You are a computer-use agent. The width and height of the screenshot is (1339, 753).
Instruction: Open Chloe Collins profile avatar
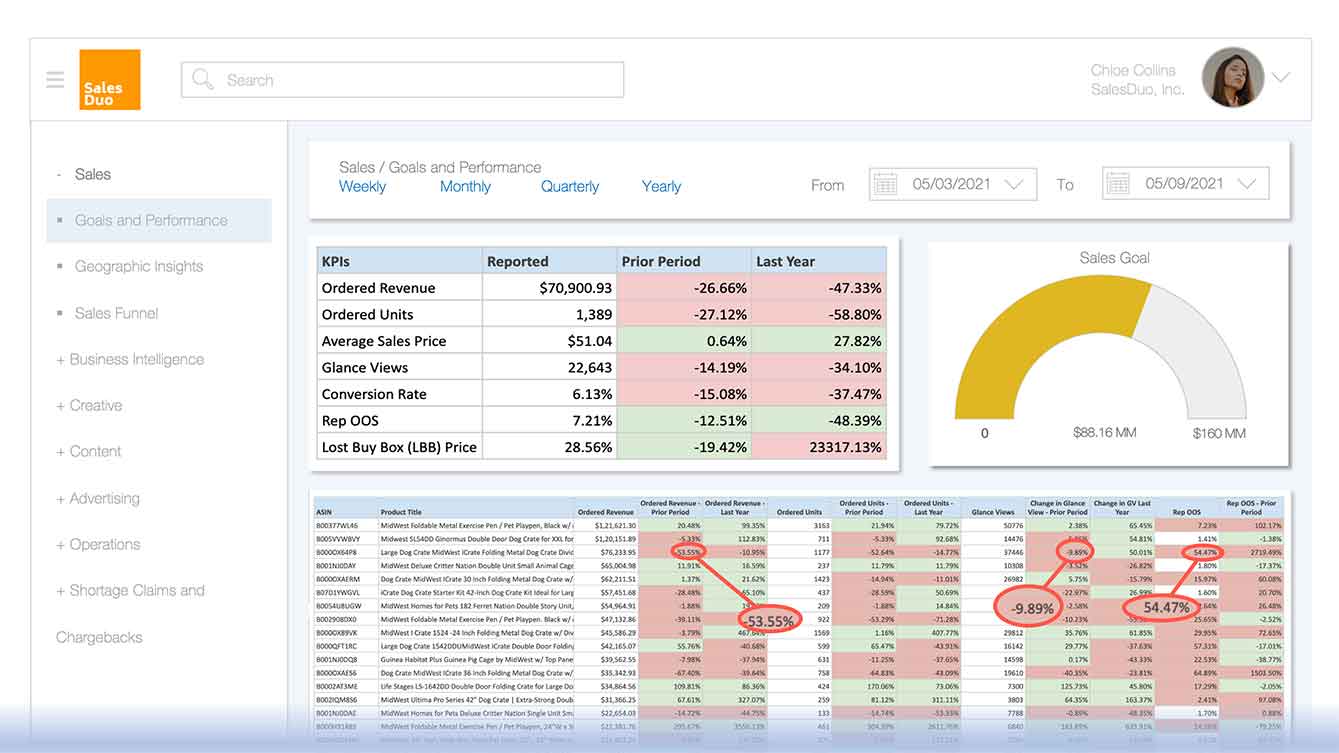tap(1233, 77)
